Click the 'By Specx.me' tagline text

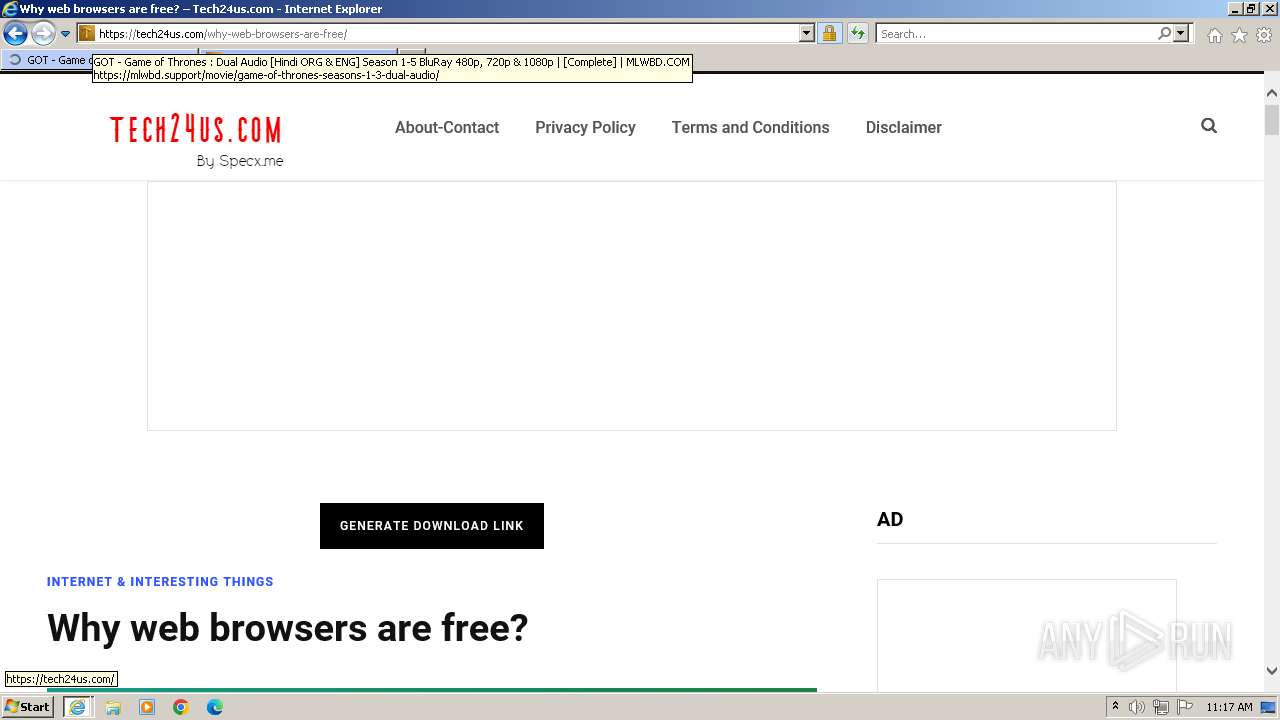[x=240, y=160]
